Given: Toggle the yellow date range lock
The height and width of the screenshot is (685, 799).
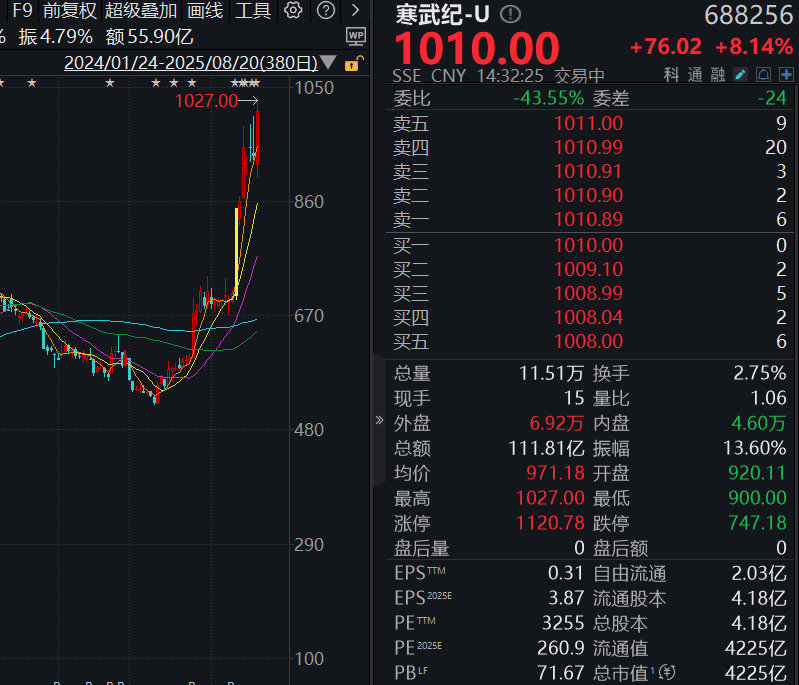Looking at the screenshot, I should pos(354,63).
